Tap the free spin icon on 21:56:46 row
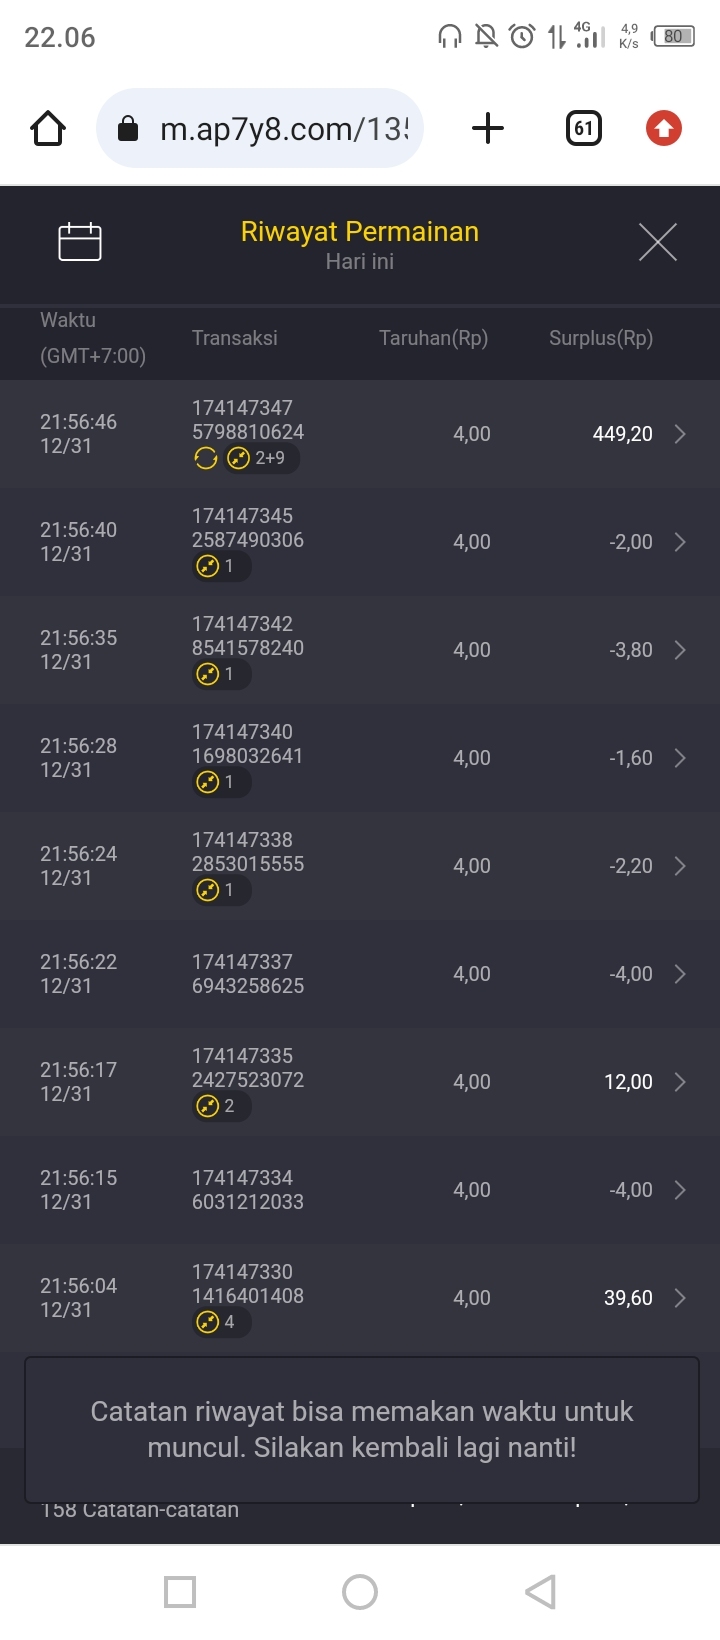Image resolution: width=720 pixels, height=1640 pixels. (206, 459)
